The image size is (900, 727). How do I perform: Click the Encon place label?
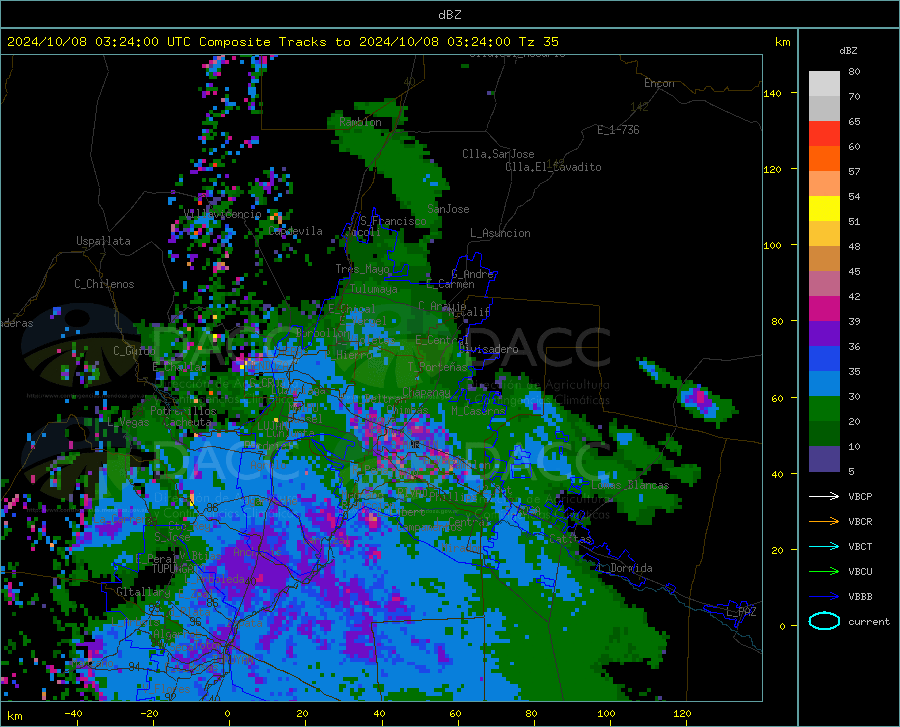(659, 83)
